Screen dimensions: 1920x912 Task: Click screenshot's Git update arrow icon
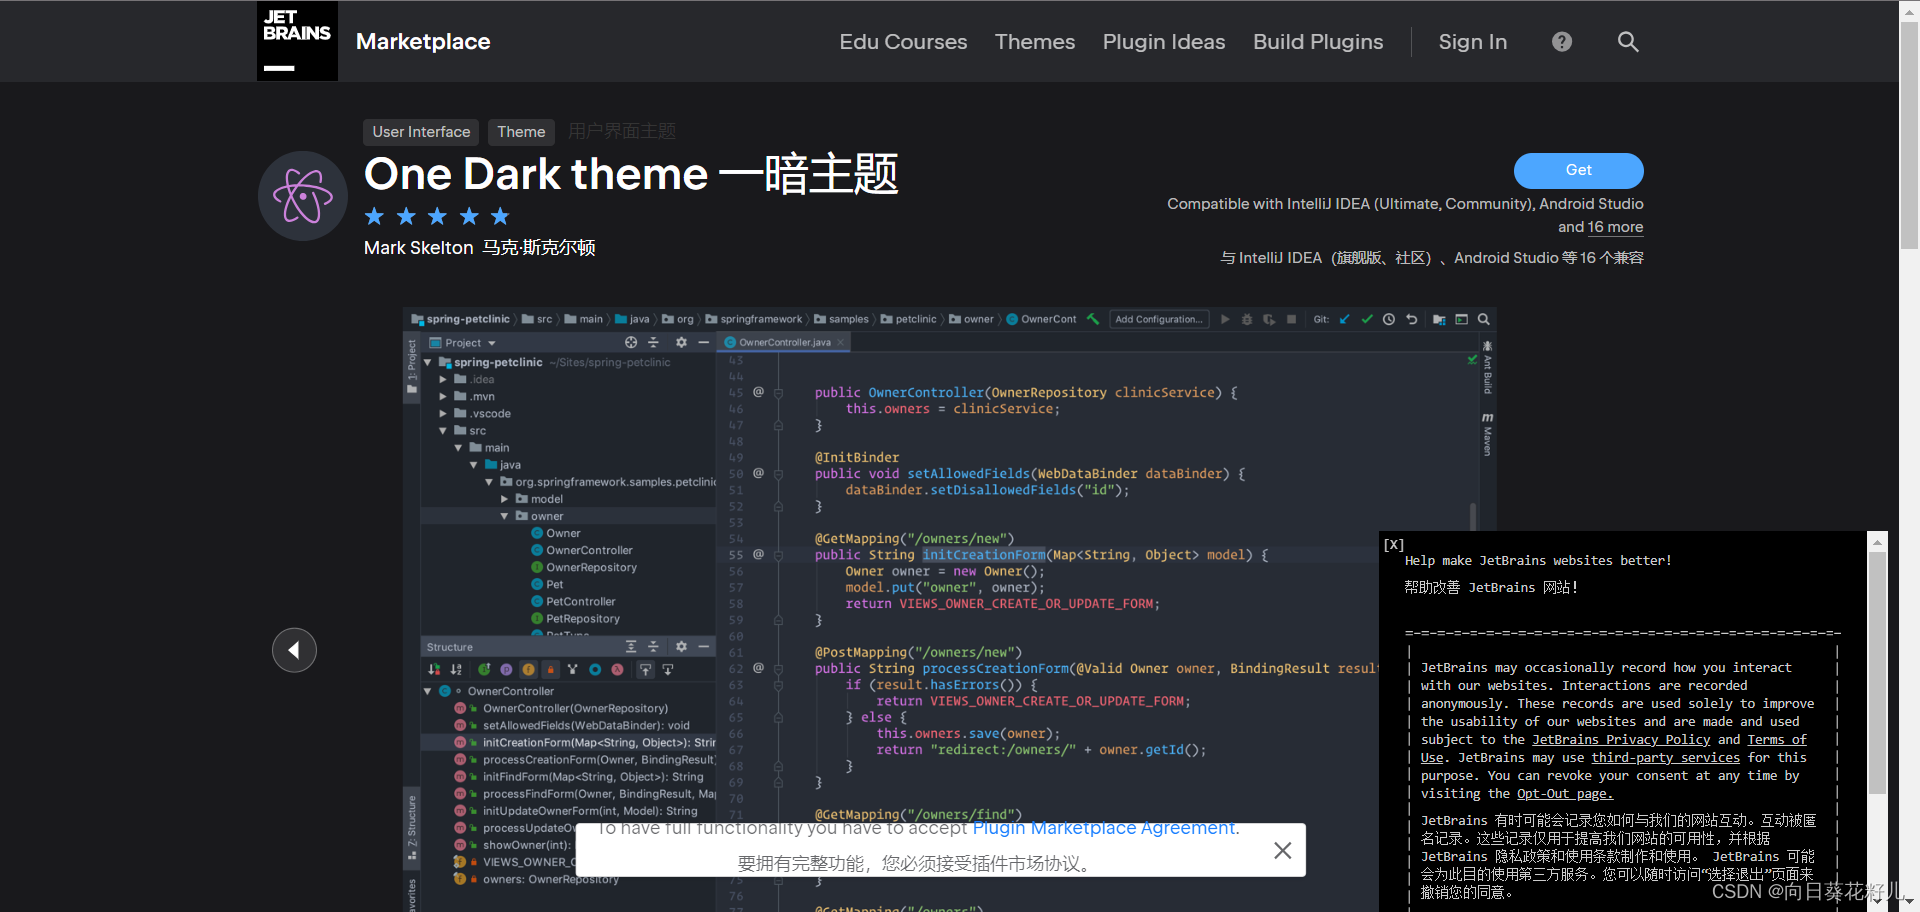tap(1344, 320)
